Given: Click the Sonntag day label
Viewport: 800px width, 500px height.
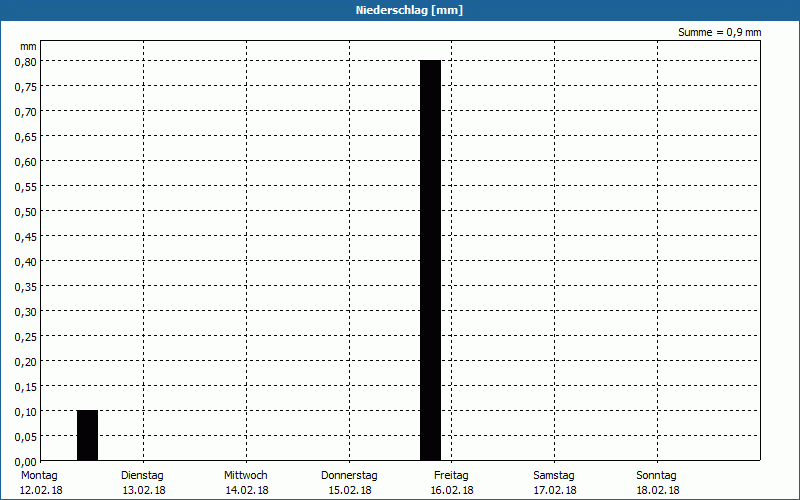Looking at the screenshot, I should [656, 476].
